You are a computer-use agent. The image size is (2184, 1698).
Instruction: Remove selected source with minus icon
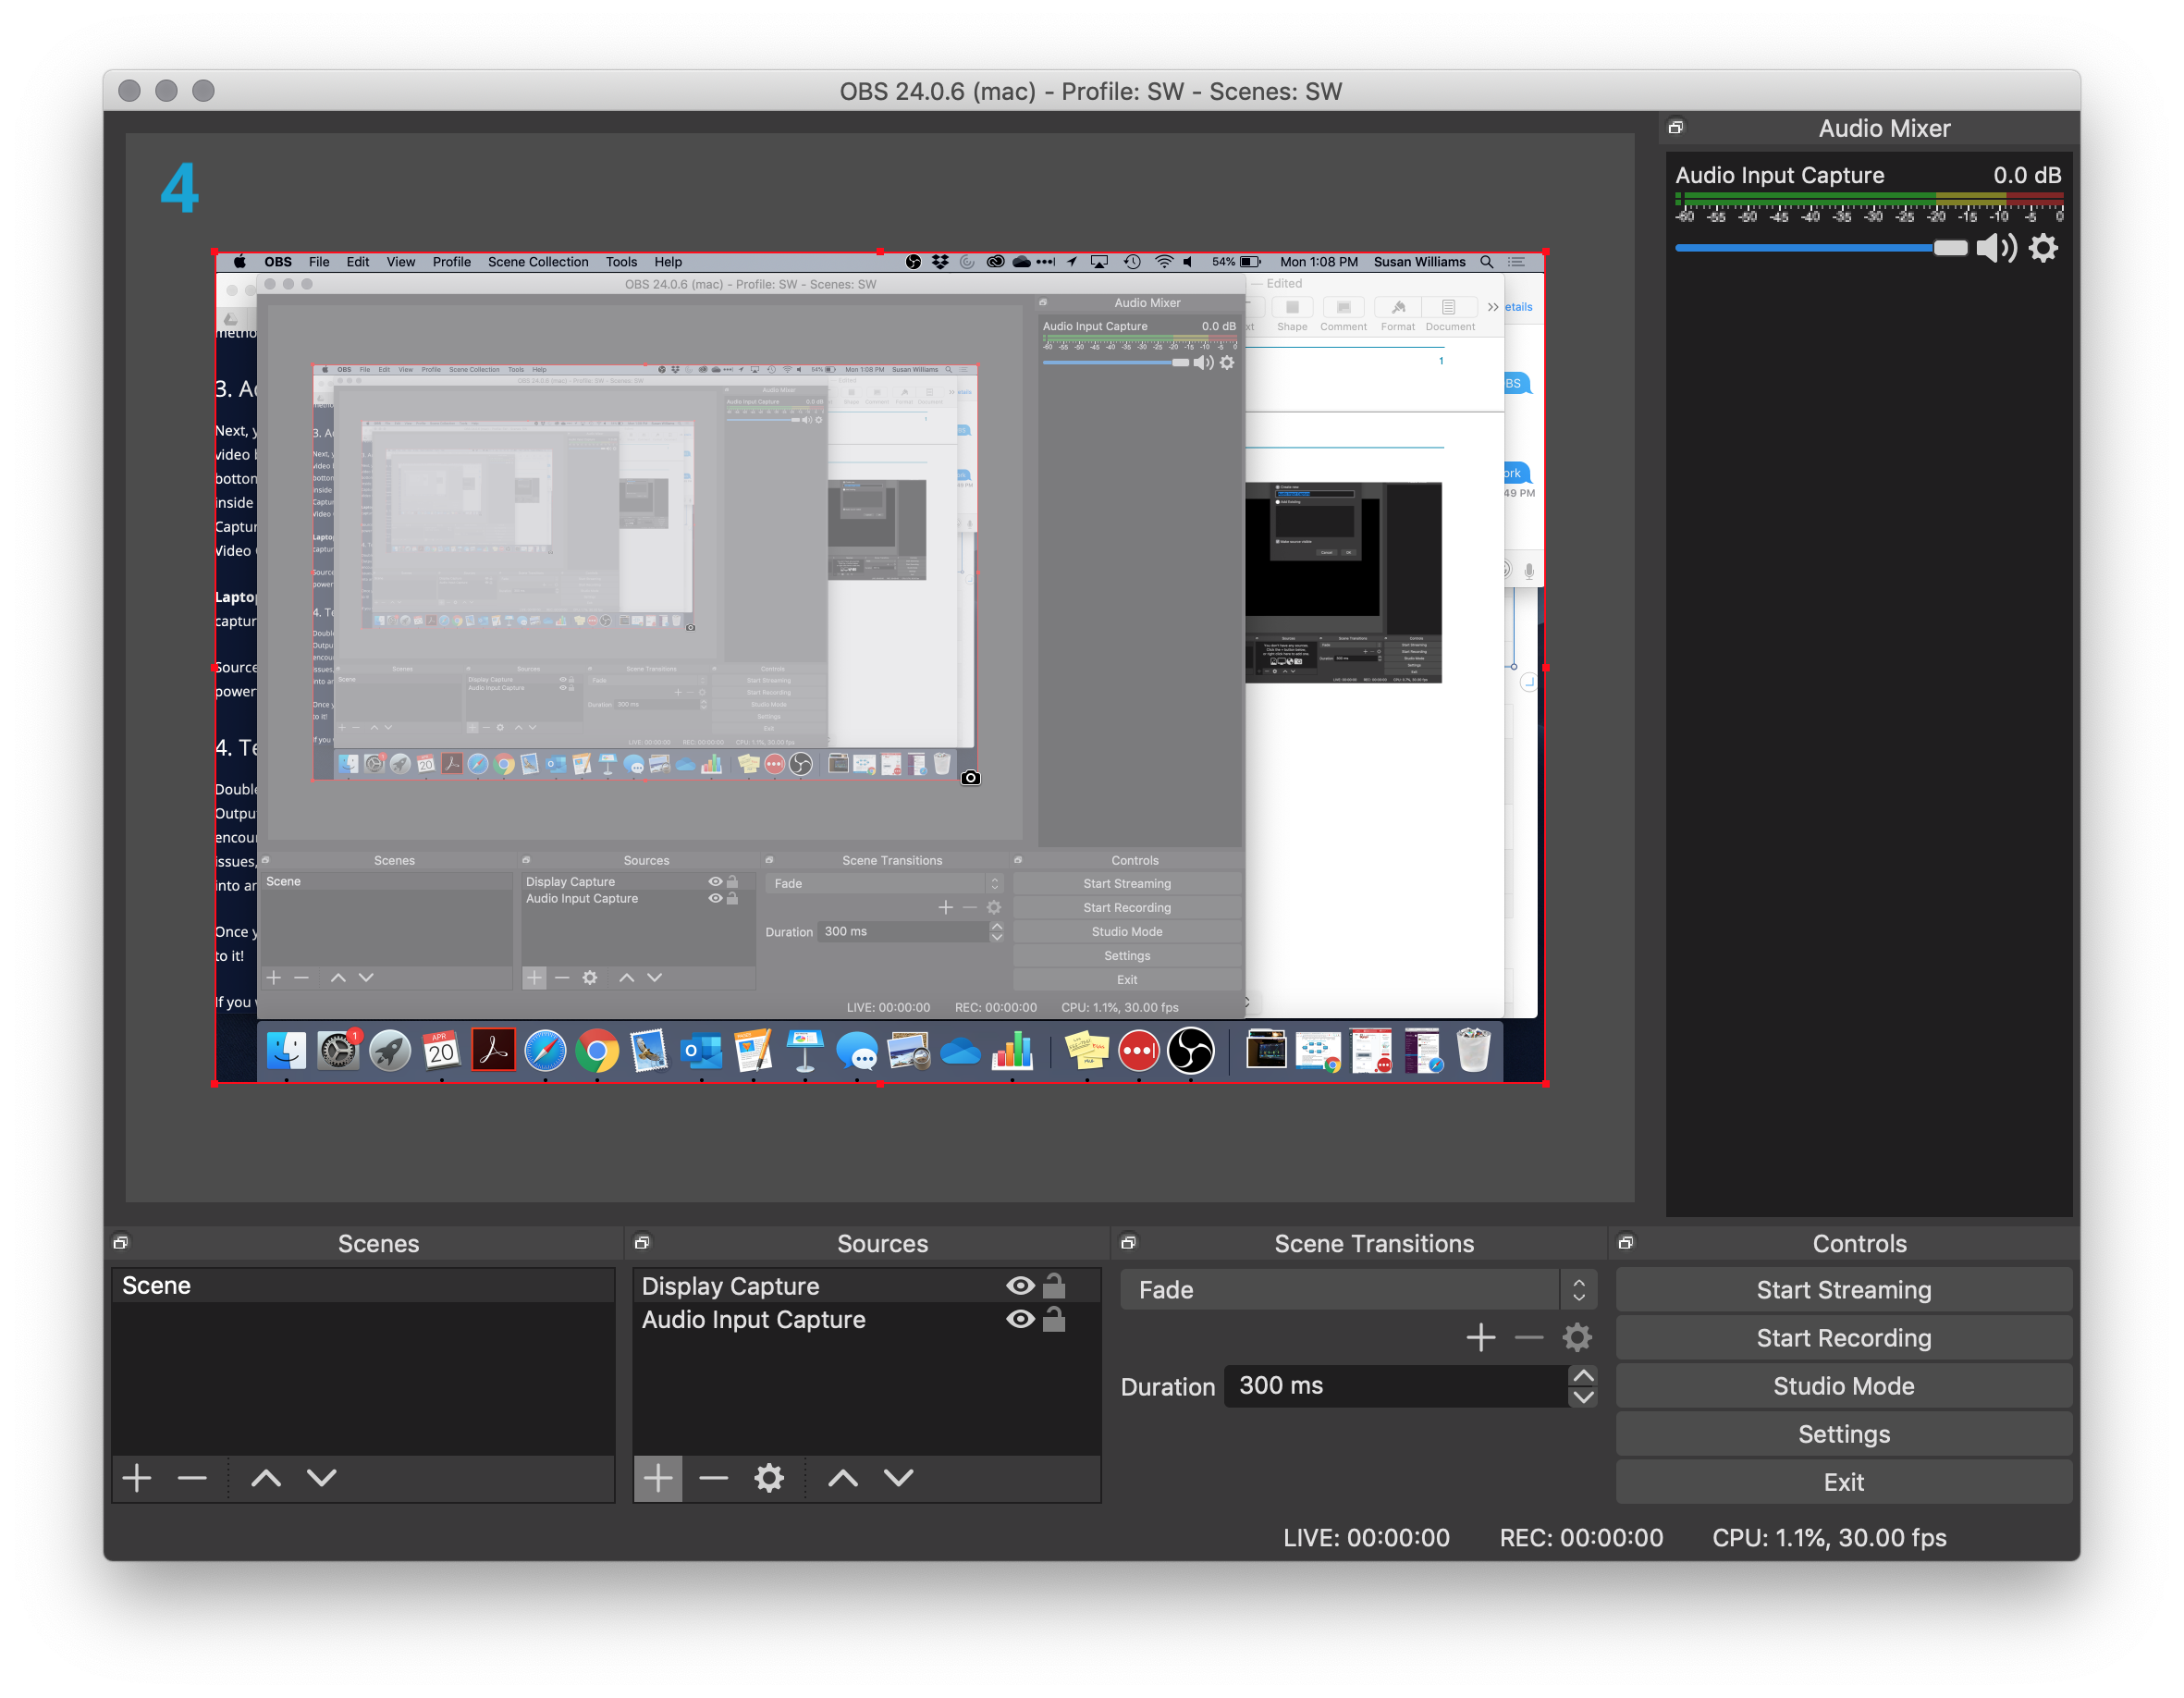click(713, 1478)
